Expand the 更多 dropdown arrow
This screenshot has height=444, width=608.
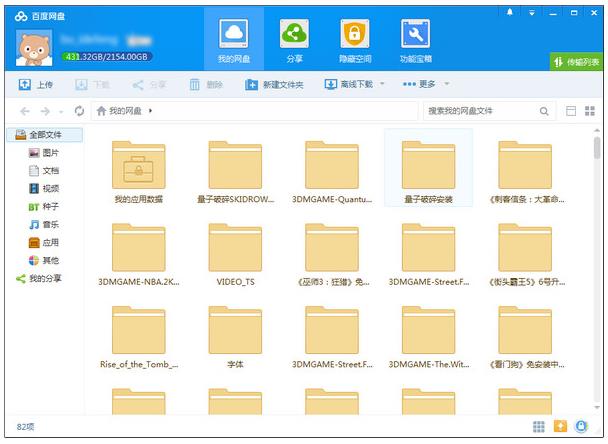446,84
